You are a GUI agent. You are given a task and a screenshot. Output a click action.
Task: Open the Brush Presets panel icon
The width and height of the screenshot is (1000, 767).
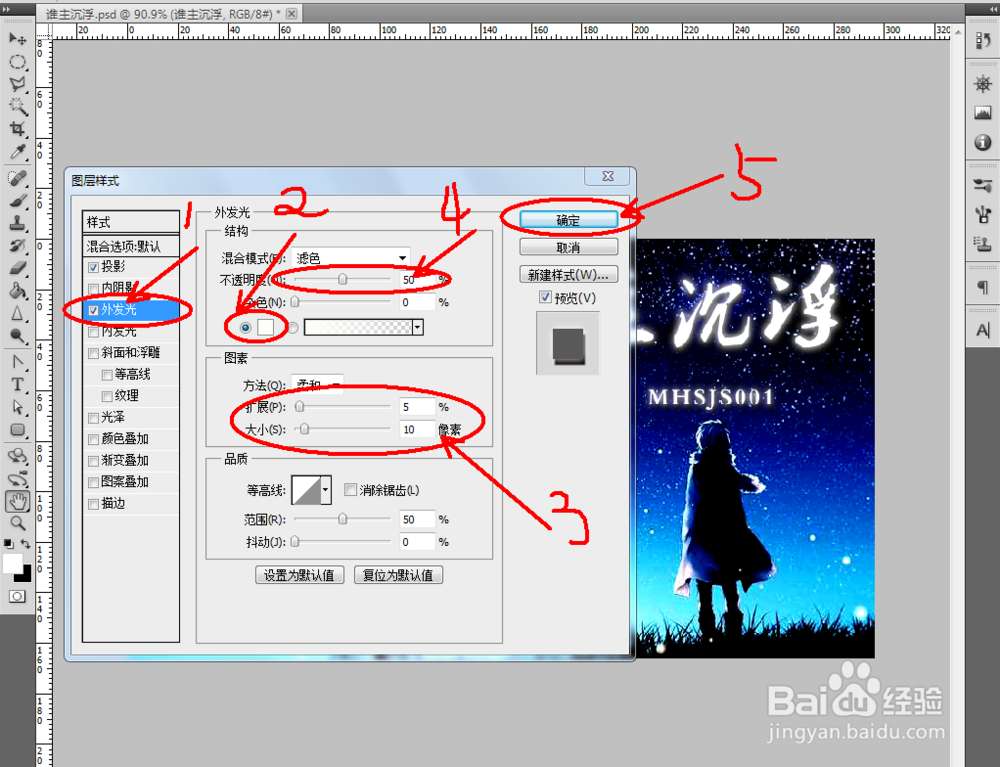point(982,185)
